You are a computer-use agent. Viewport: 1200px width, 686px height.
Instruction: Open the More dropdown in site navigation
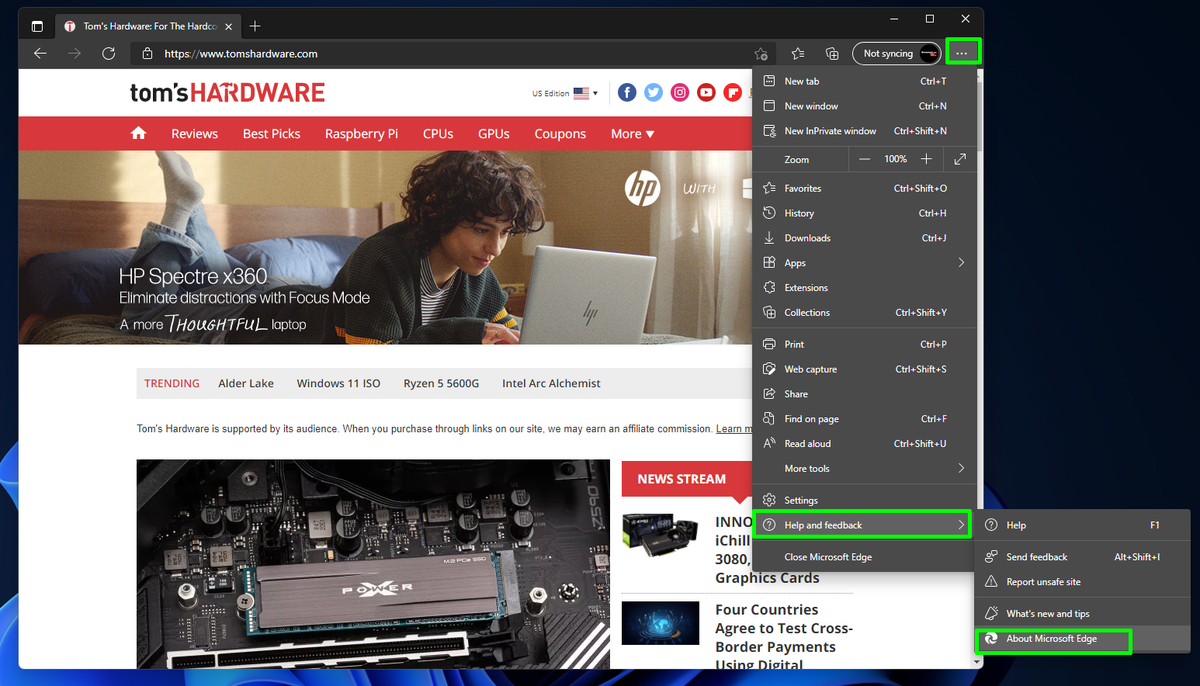(632, 134)
